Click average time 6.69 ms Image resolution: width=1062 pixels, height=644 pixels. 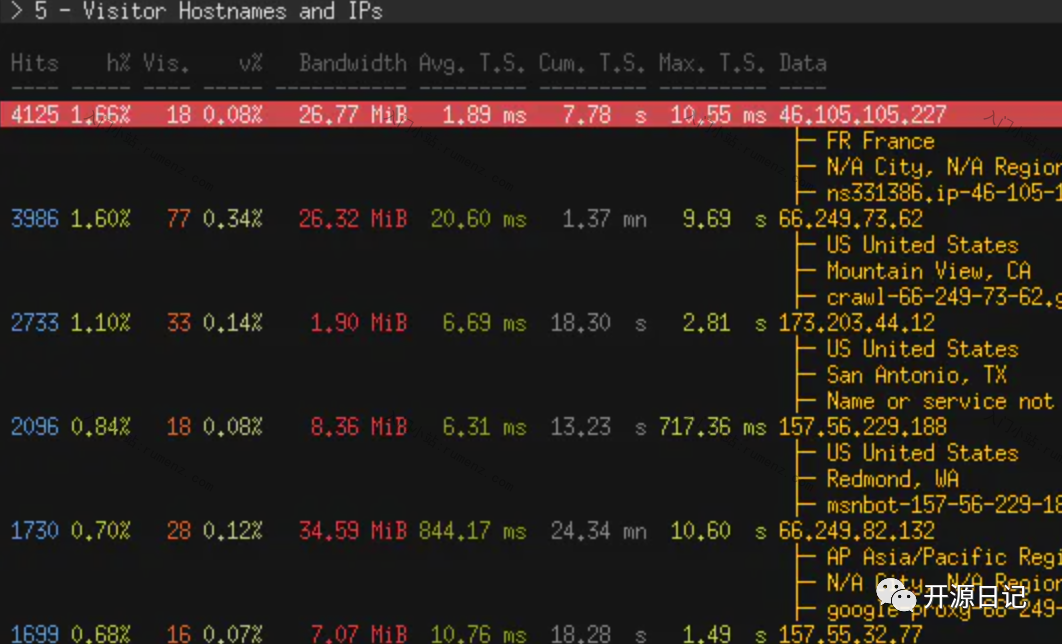tap(484, 322)
